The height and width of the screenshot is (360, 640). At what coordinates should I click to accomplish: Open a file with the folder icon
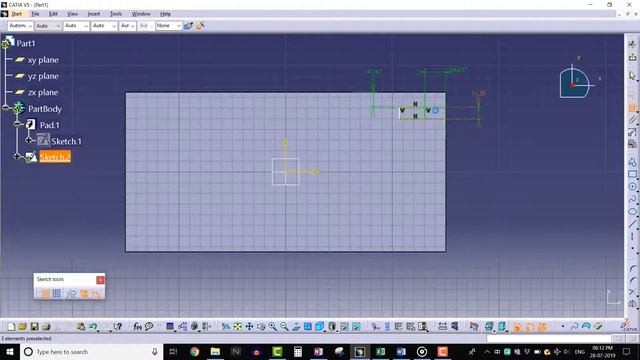coord(22,327)
